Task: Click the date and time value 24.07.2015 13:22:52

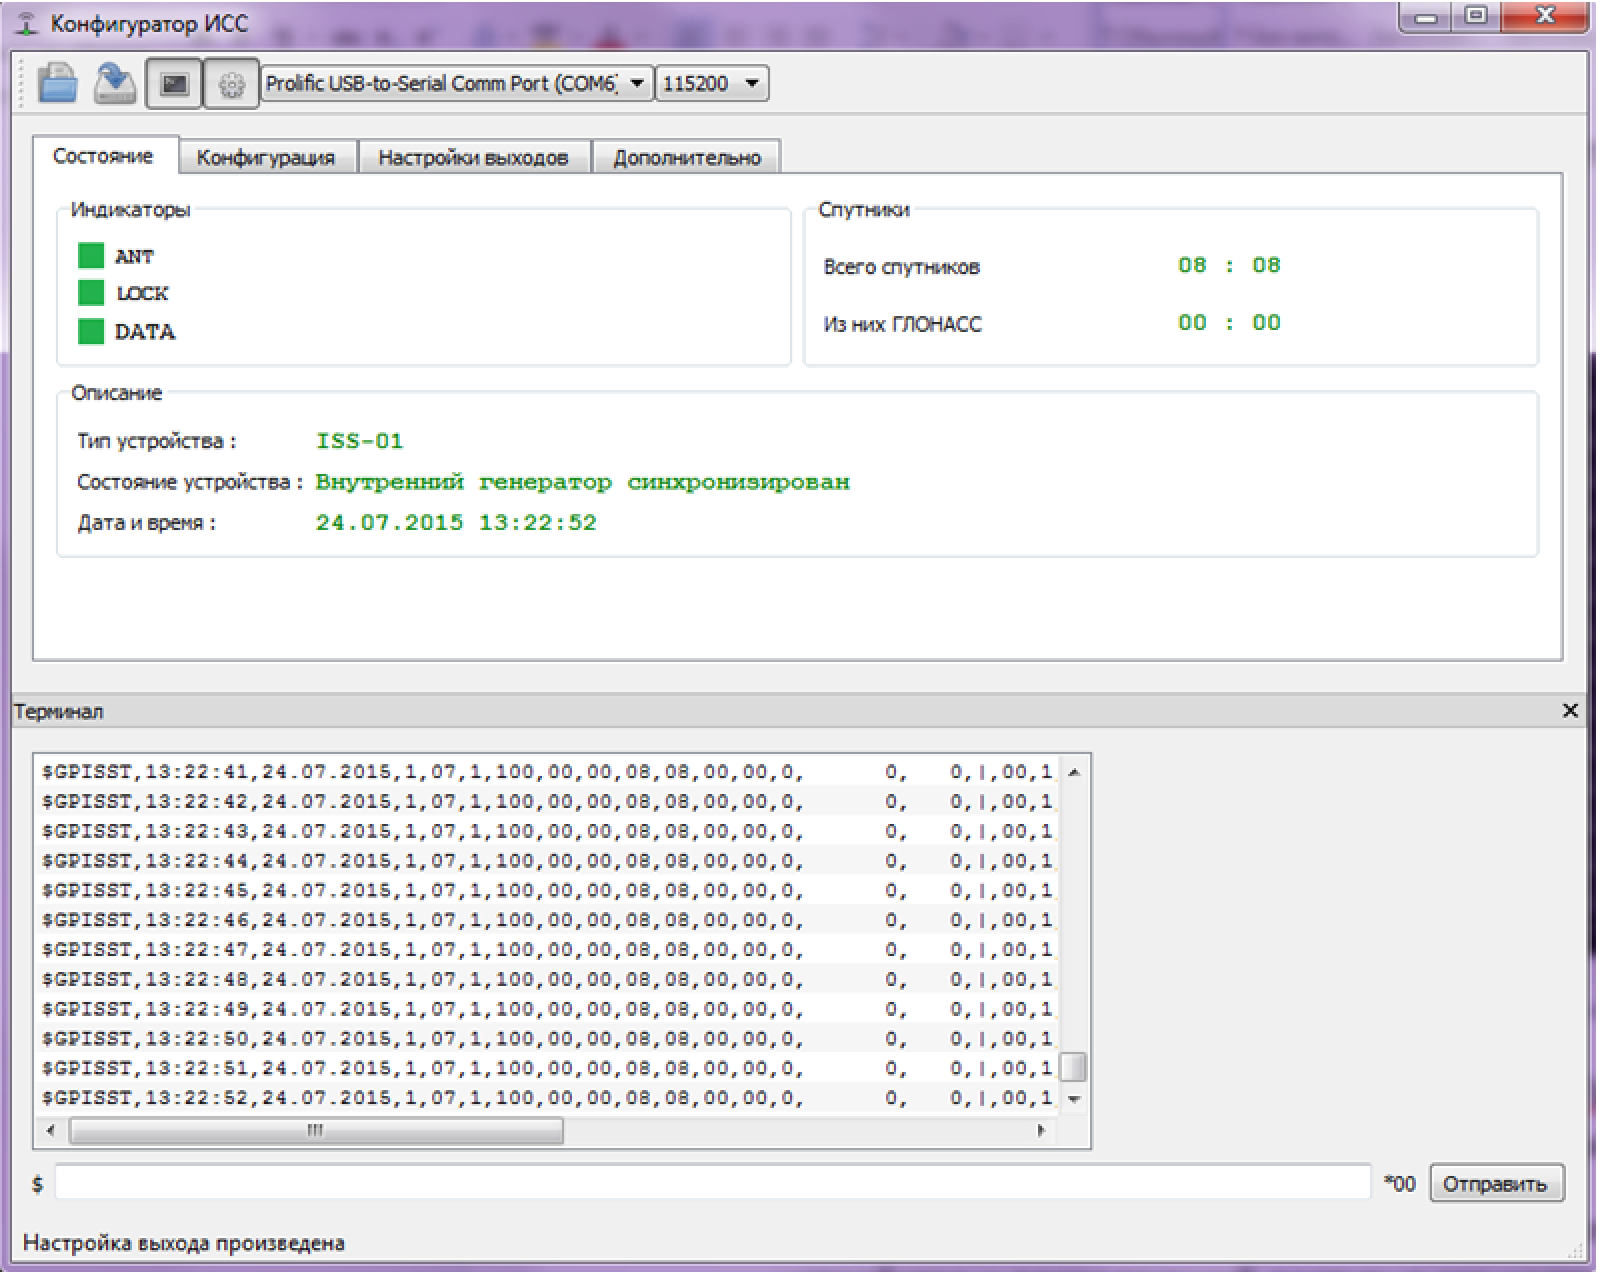Action: pyautogui.click(x=456, y=523)
